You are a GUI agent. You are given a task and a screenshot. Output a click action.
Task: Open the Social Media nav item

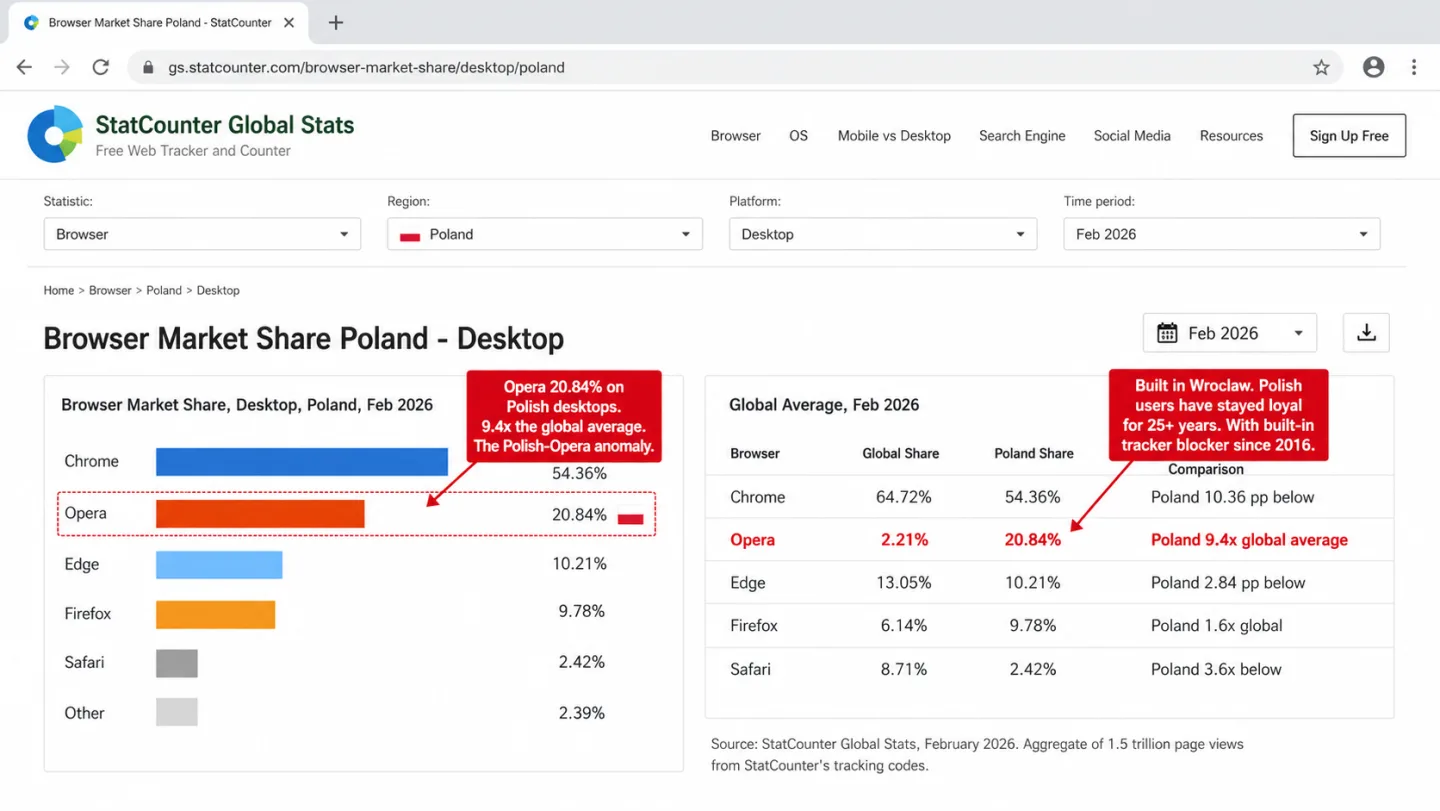pyautogui.click(x=1132, y=136)
